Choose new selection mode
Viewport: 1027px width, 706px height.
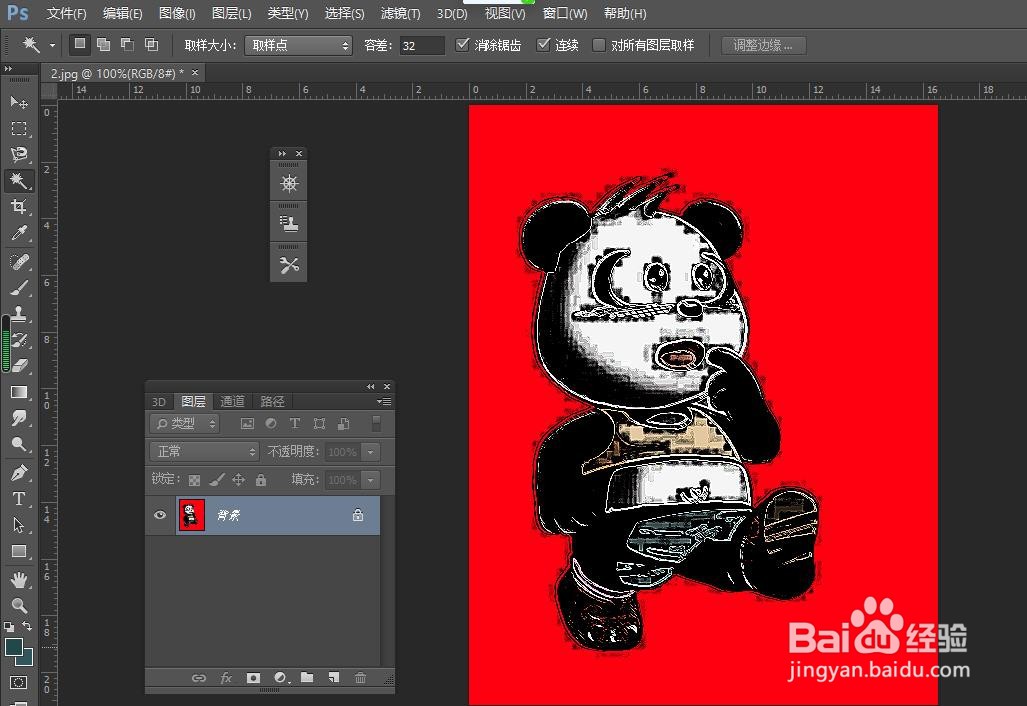point(79,45)
